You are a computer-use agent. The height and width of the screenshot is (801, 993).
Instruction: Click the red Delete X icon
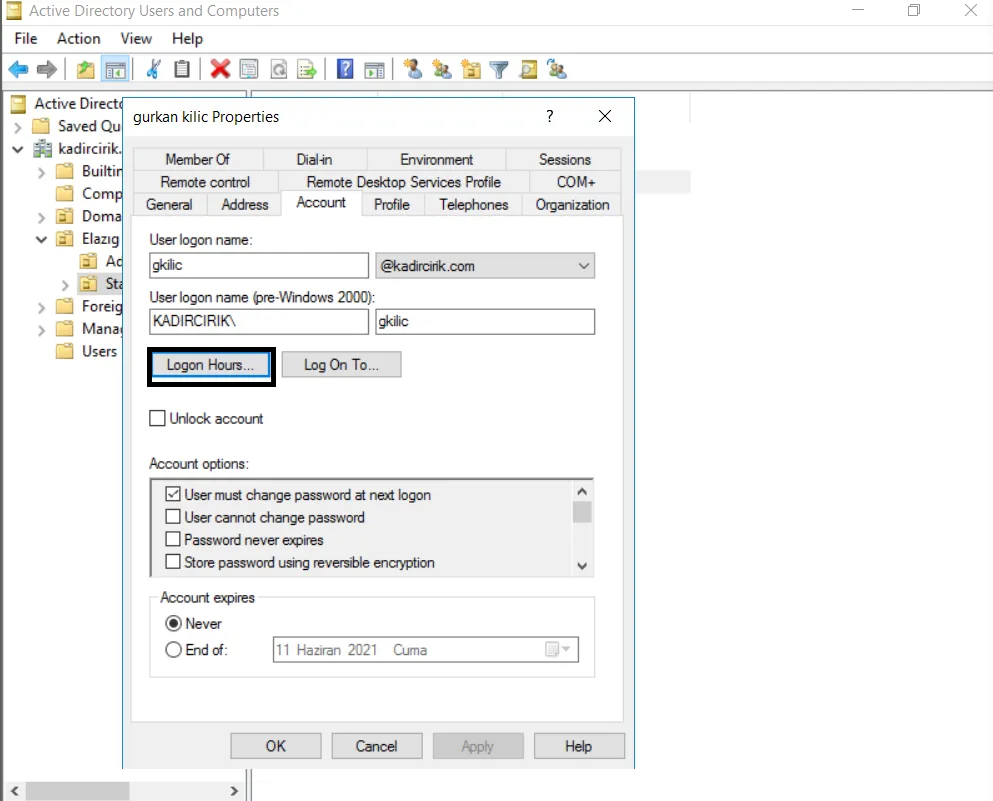[x=220, y=69]
